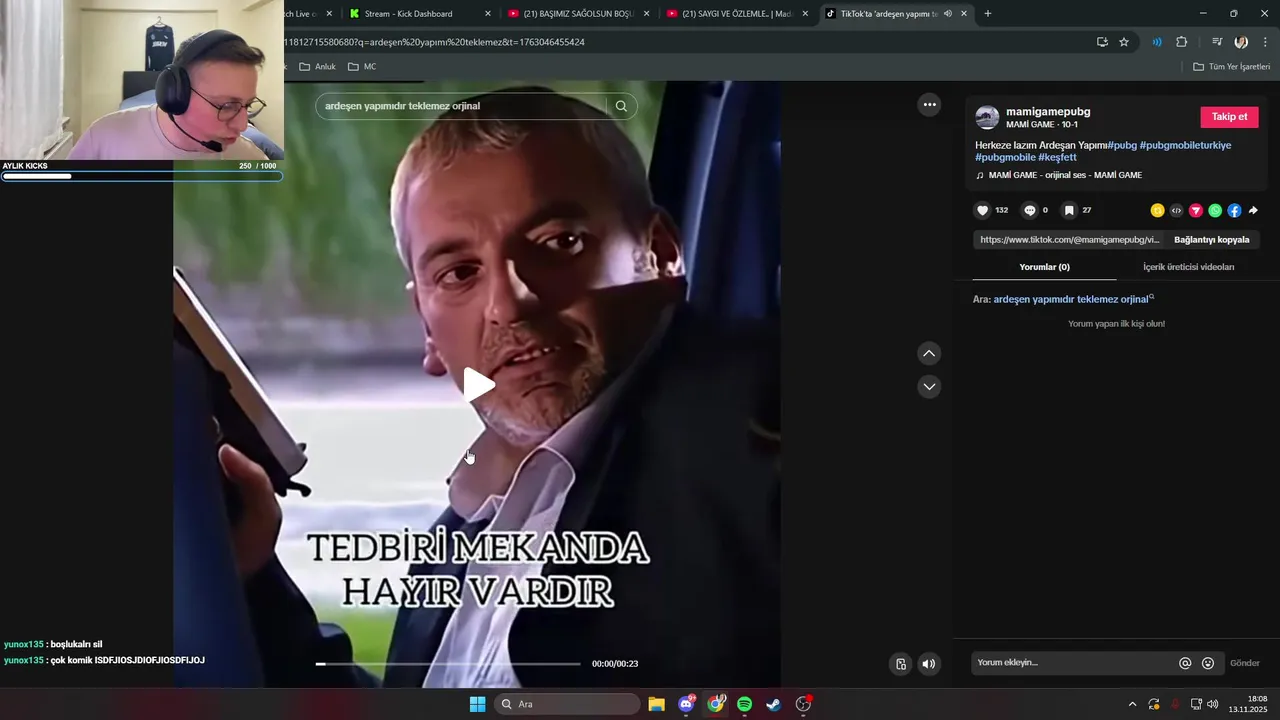Click the TikTok search input field
This screenshot has width=1280, height=720.
click(460, 106)
